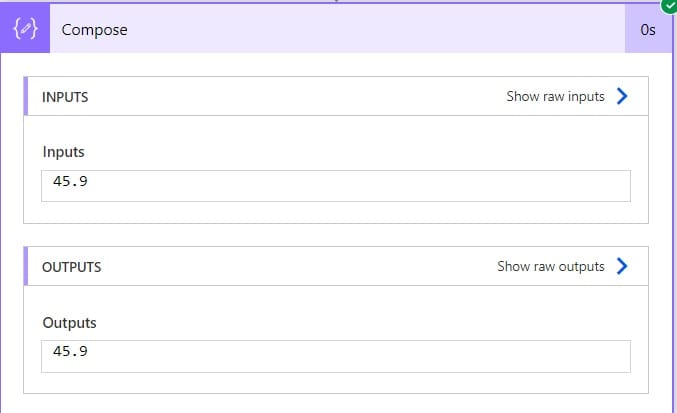677x413 pixels.
Task: Click the Compose action title
Action: tap(95, 30)
